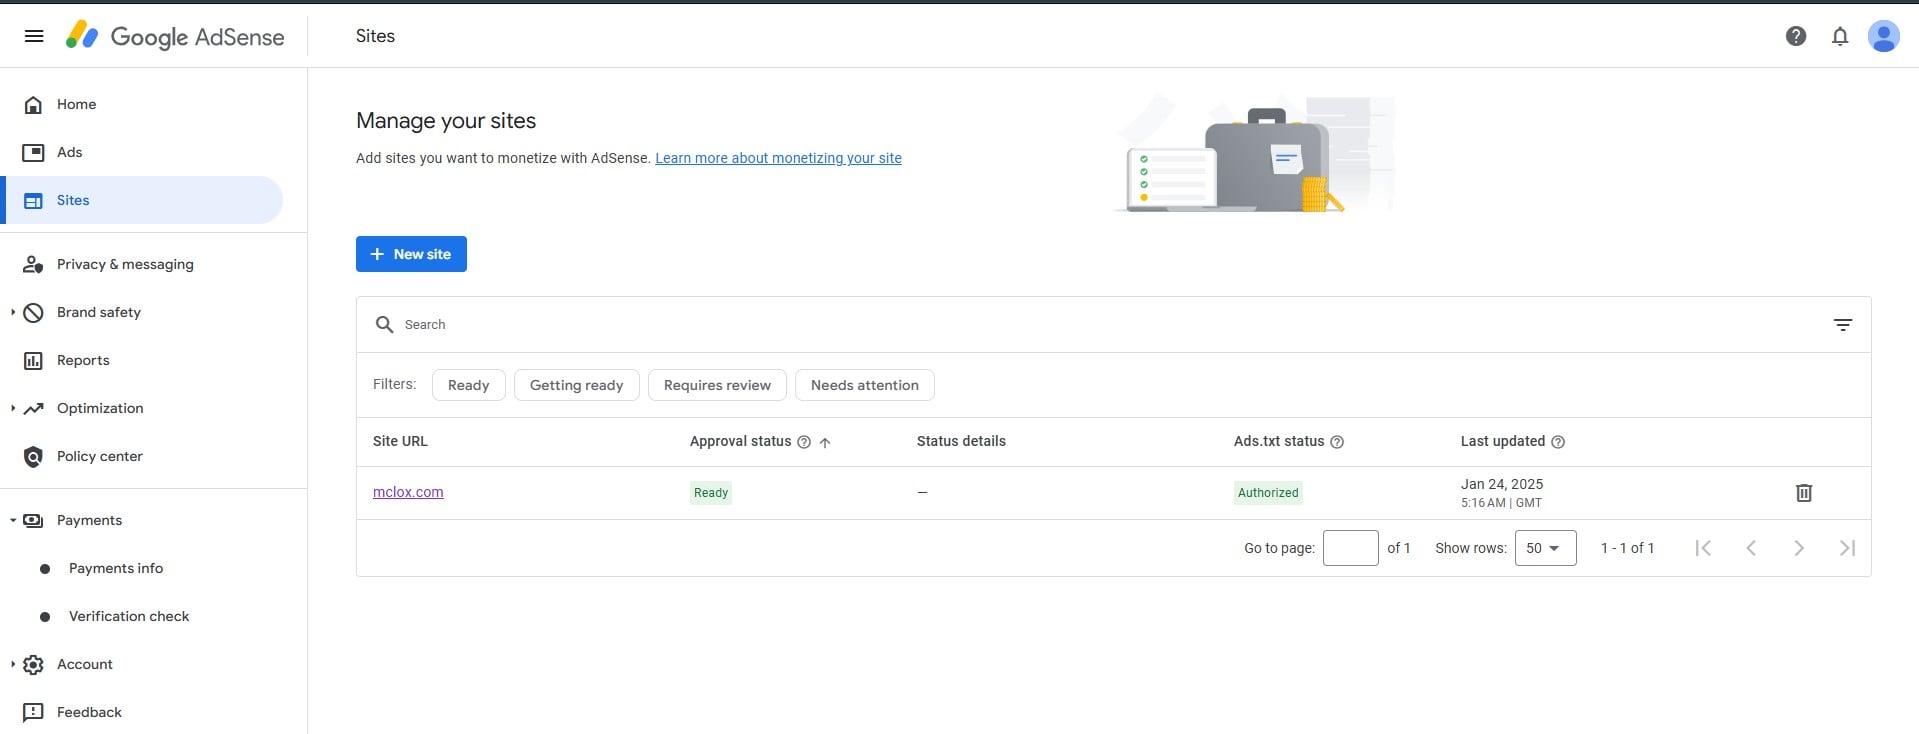
Task: Sort by the Approval status arrow
Action: coord(825,442)
